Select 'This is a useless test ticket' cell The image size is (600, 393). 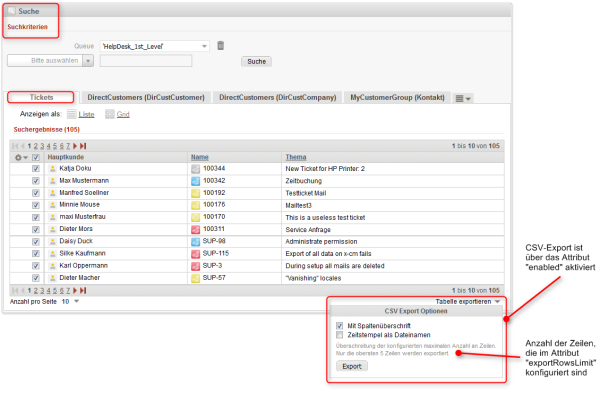pos(325,217)
